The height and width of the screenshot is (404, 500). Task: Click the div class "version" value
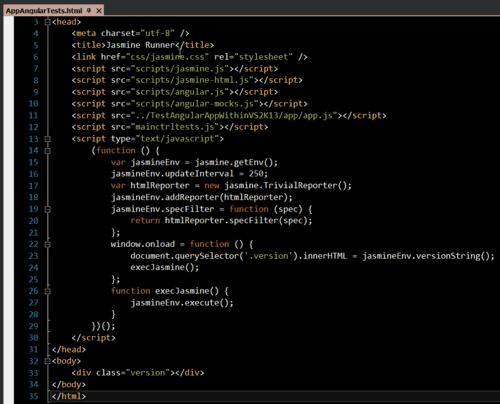point(148,373)
